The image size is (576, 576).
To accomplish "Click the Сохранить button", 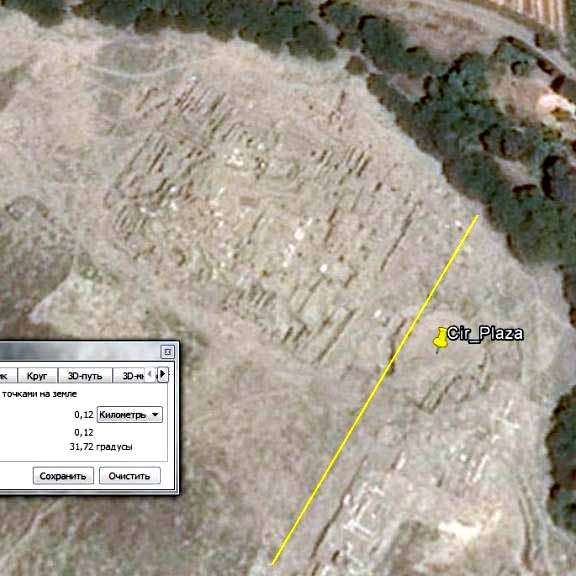I will [63, 476].
